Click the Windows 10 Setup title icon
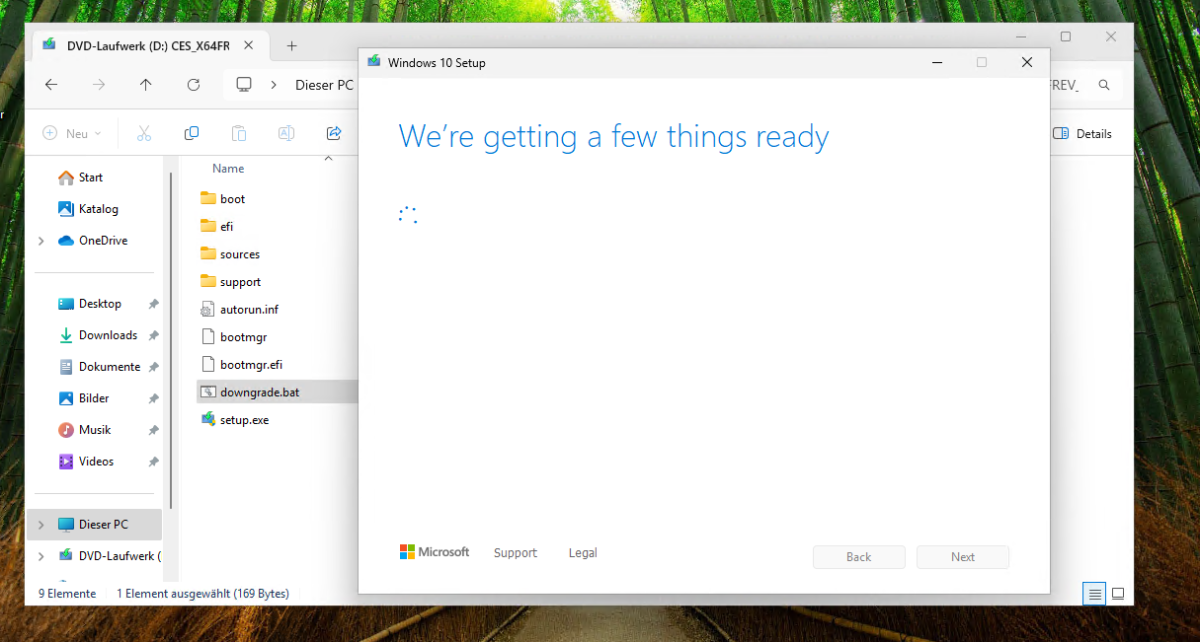Viewport: 1200px width, 642px height. pyautogui.click(x=374, y=62)
